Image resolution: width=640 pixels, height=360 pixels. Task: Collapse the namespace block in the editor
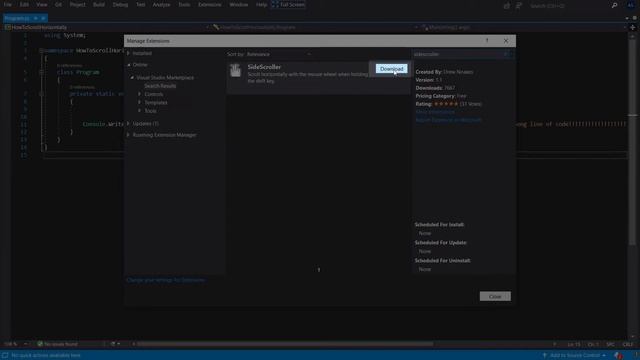pyautogui.click(x=41, y=51)
